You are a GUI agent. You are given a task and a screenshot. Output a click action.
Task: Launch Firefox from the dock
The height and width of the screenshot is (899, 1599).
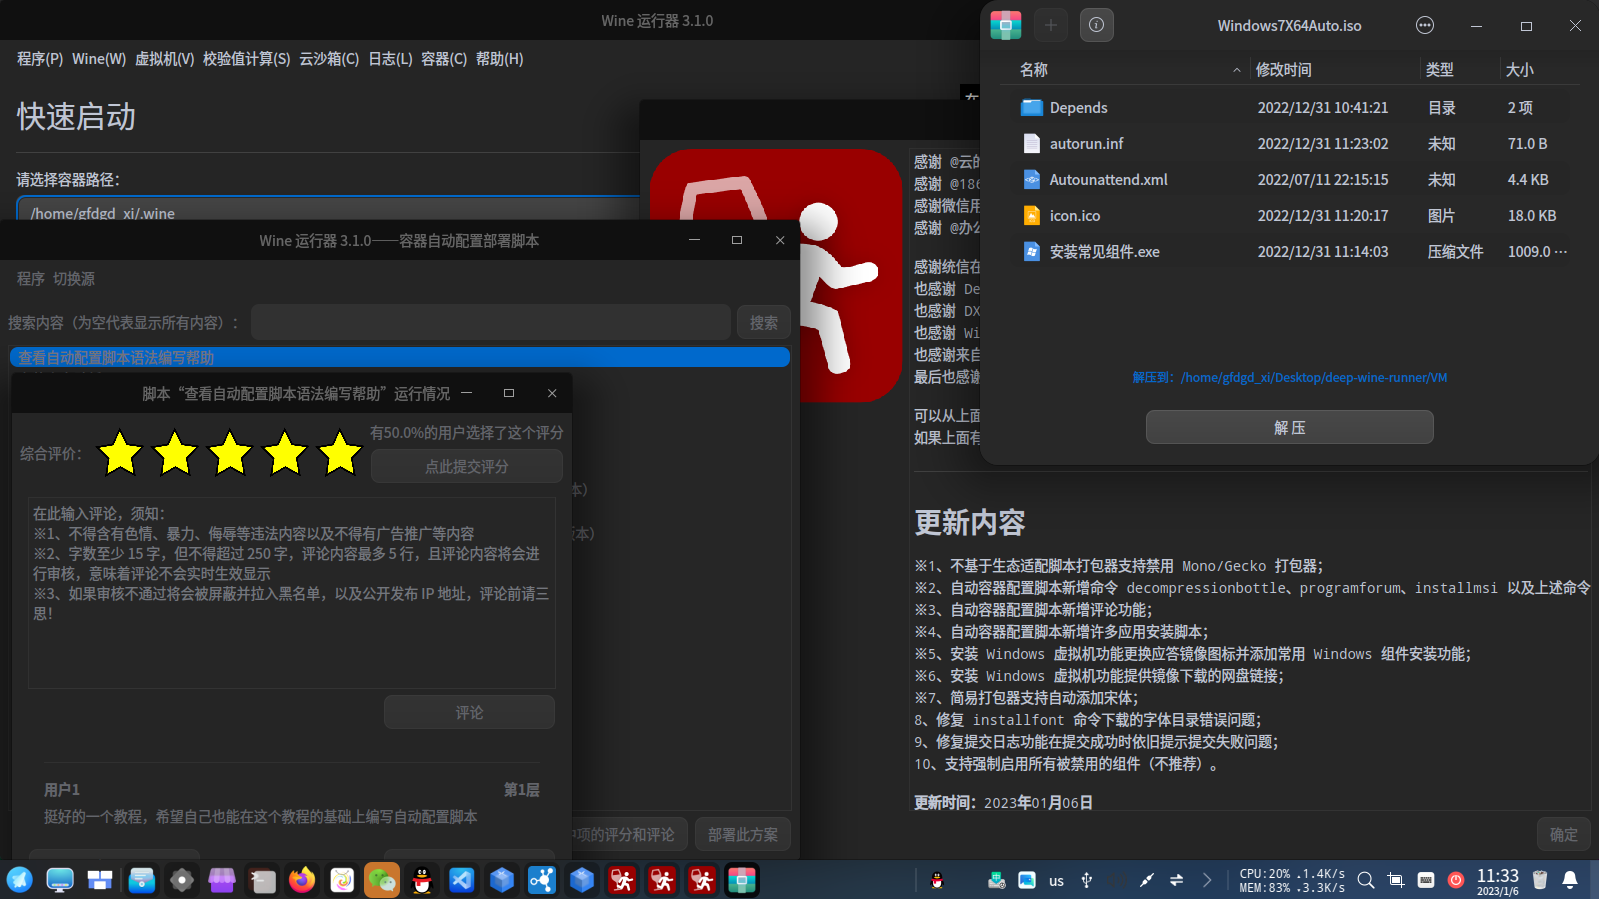pyautogui.click(x=302, y=880)
